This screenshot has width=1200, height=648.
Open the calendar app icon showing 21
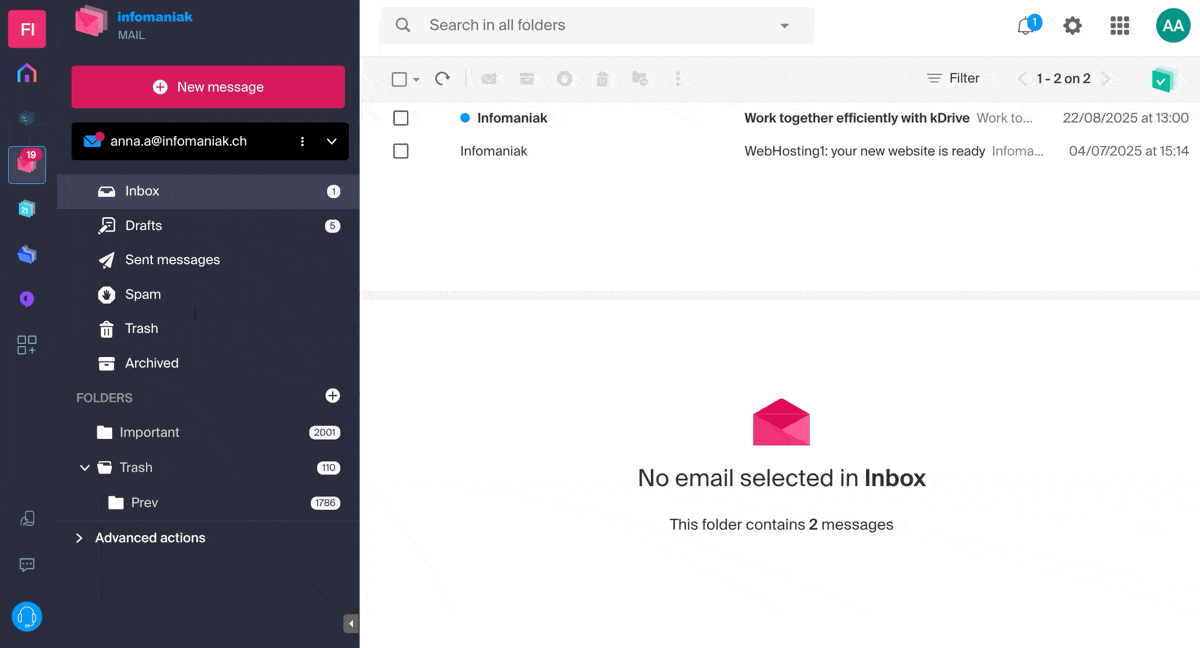[x=27, y=209]
